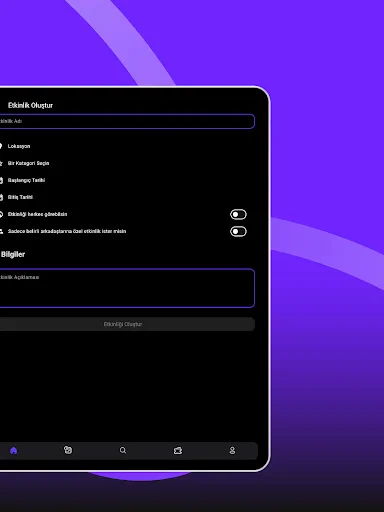384x512 pixels.
Task: Open the Profile tab in bottom navigation
Action: pos(232,451)
